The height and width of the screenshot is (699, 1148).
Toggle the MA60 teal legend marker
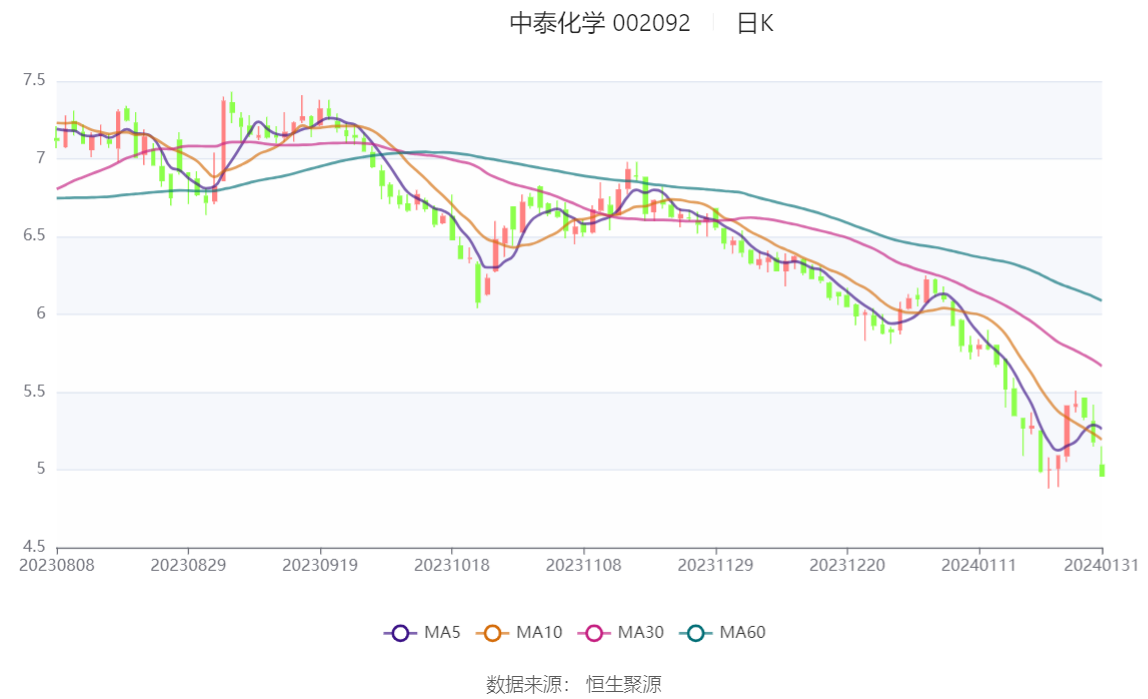click(696, 633)
